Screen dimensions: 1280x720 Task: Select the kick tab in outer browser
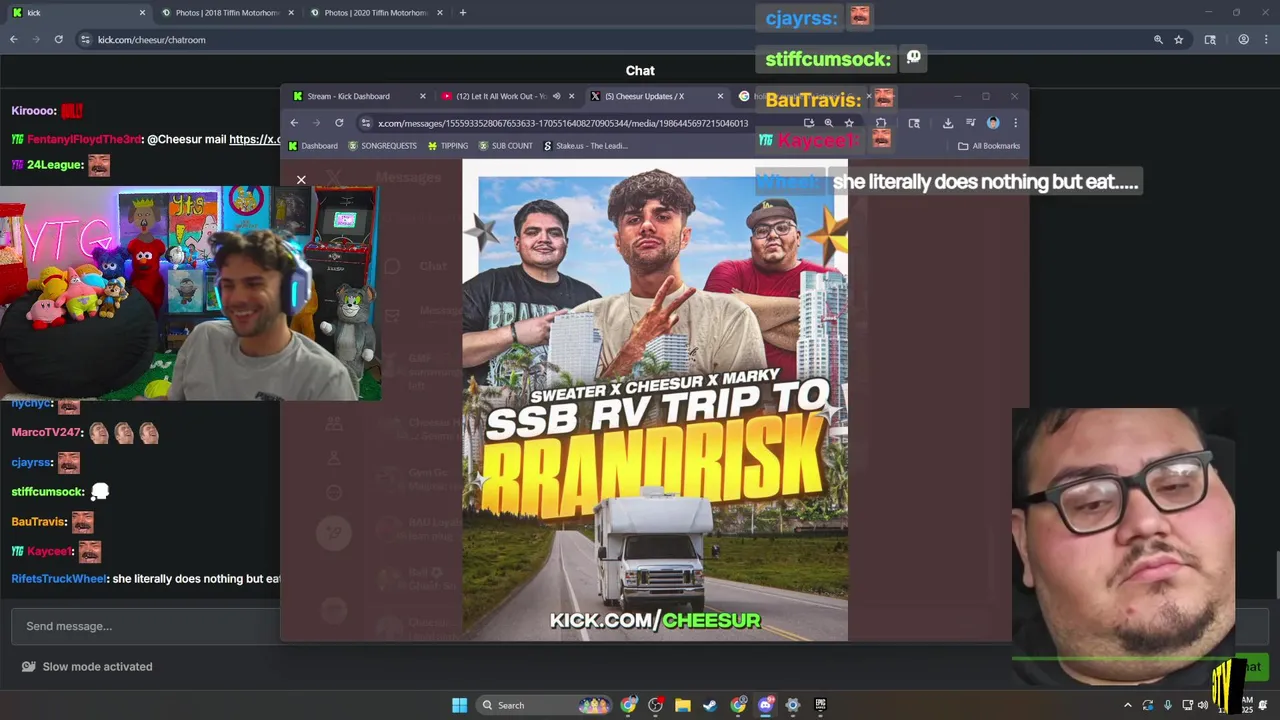click(x=77, y=13)
